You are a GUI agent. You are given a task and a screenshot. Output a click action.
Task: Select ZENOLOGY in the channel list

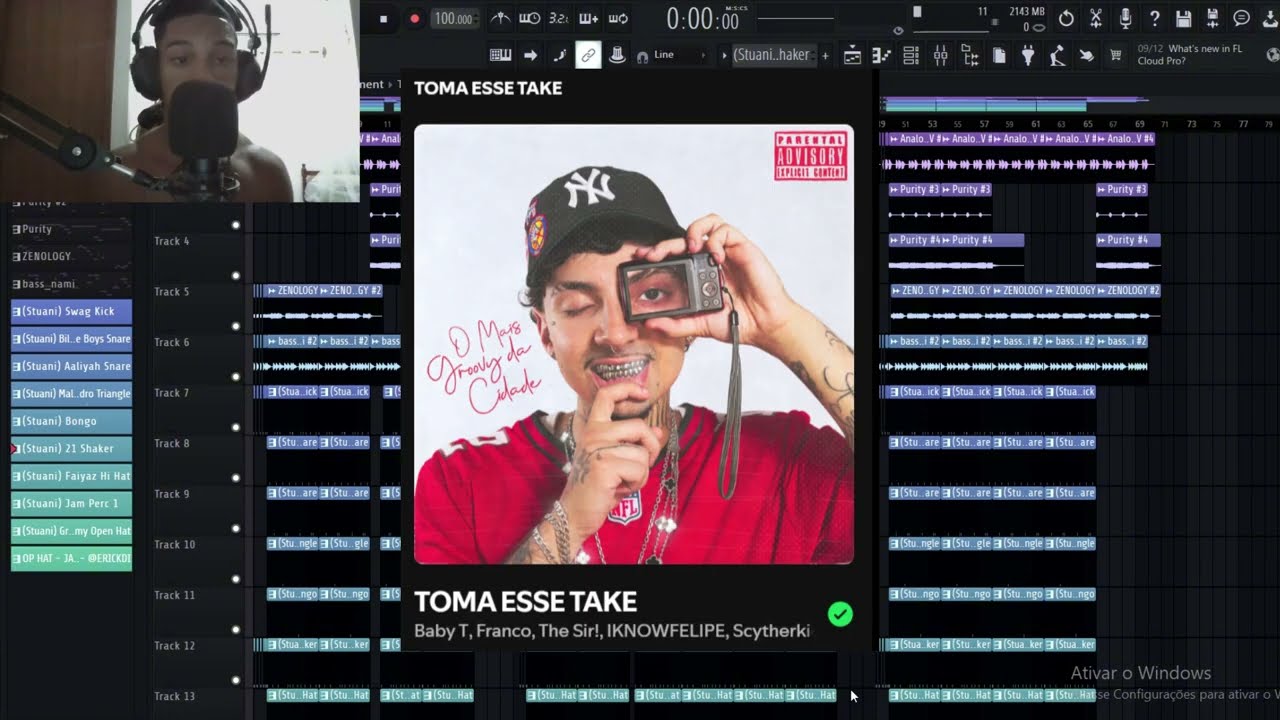[70, 256]
